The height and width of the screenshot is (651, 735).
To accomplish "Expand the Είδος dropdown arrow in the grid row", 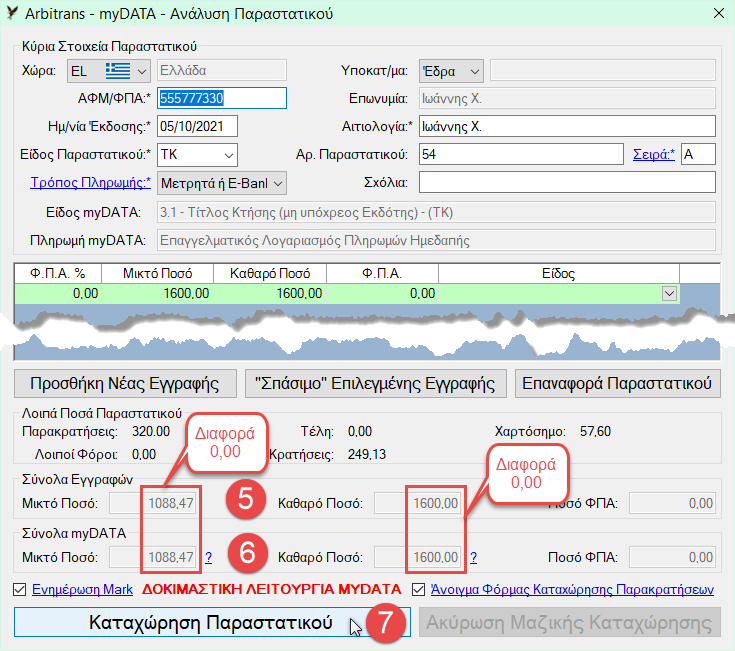I will [x=669, y=293].
